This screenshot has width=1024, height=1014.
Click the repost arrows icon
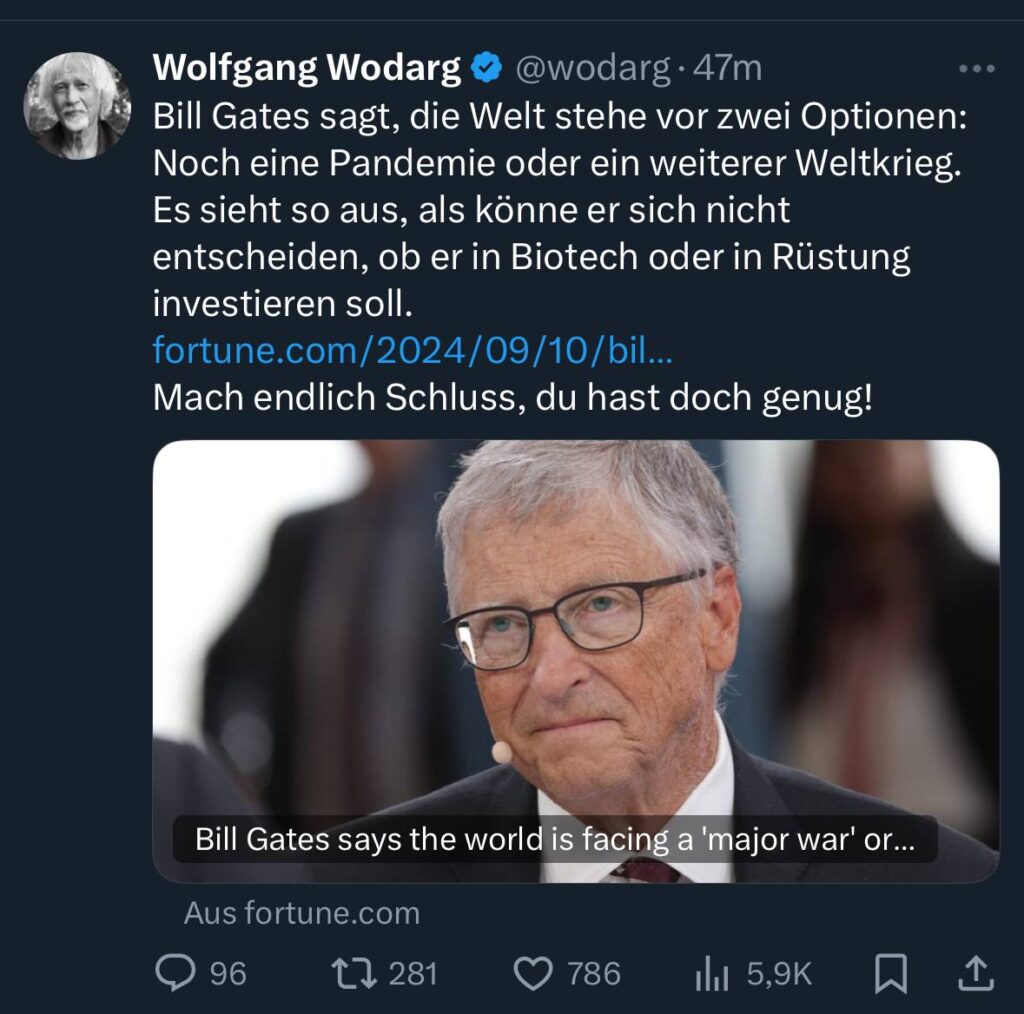click(354, 973)
